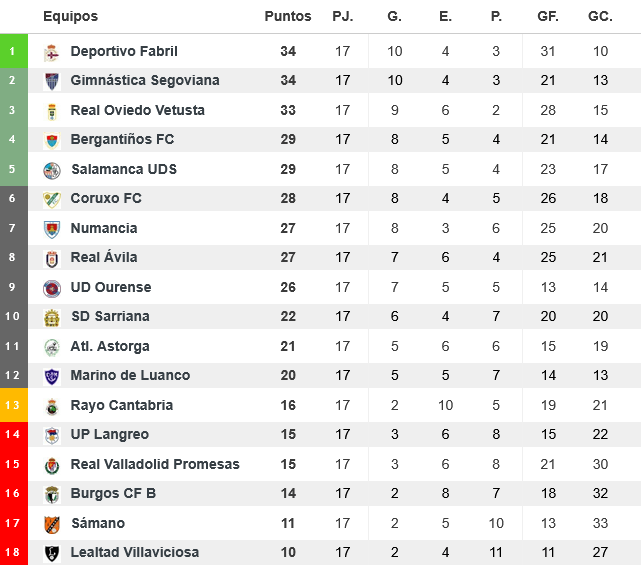Click the Real Oviedo Vetusta badge
The image size is (641, 565).
52,111
